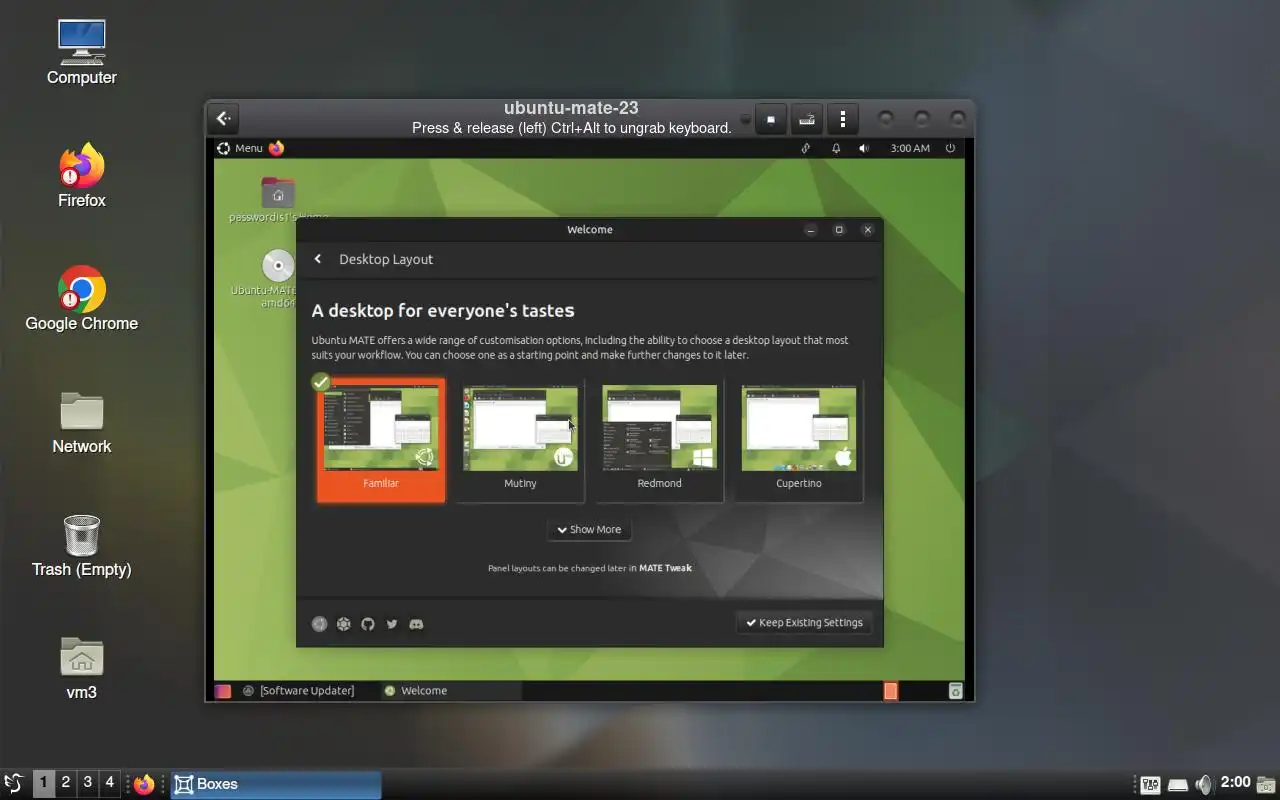This screenshot has height=800, width=1280.
Task: Open the guest notification bell
Action: [836, 148]
